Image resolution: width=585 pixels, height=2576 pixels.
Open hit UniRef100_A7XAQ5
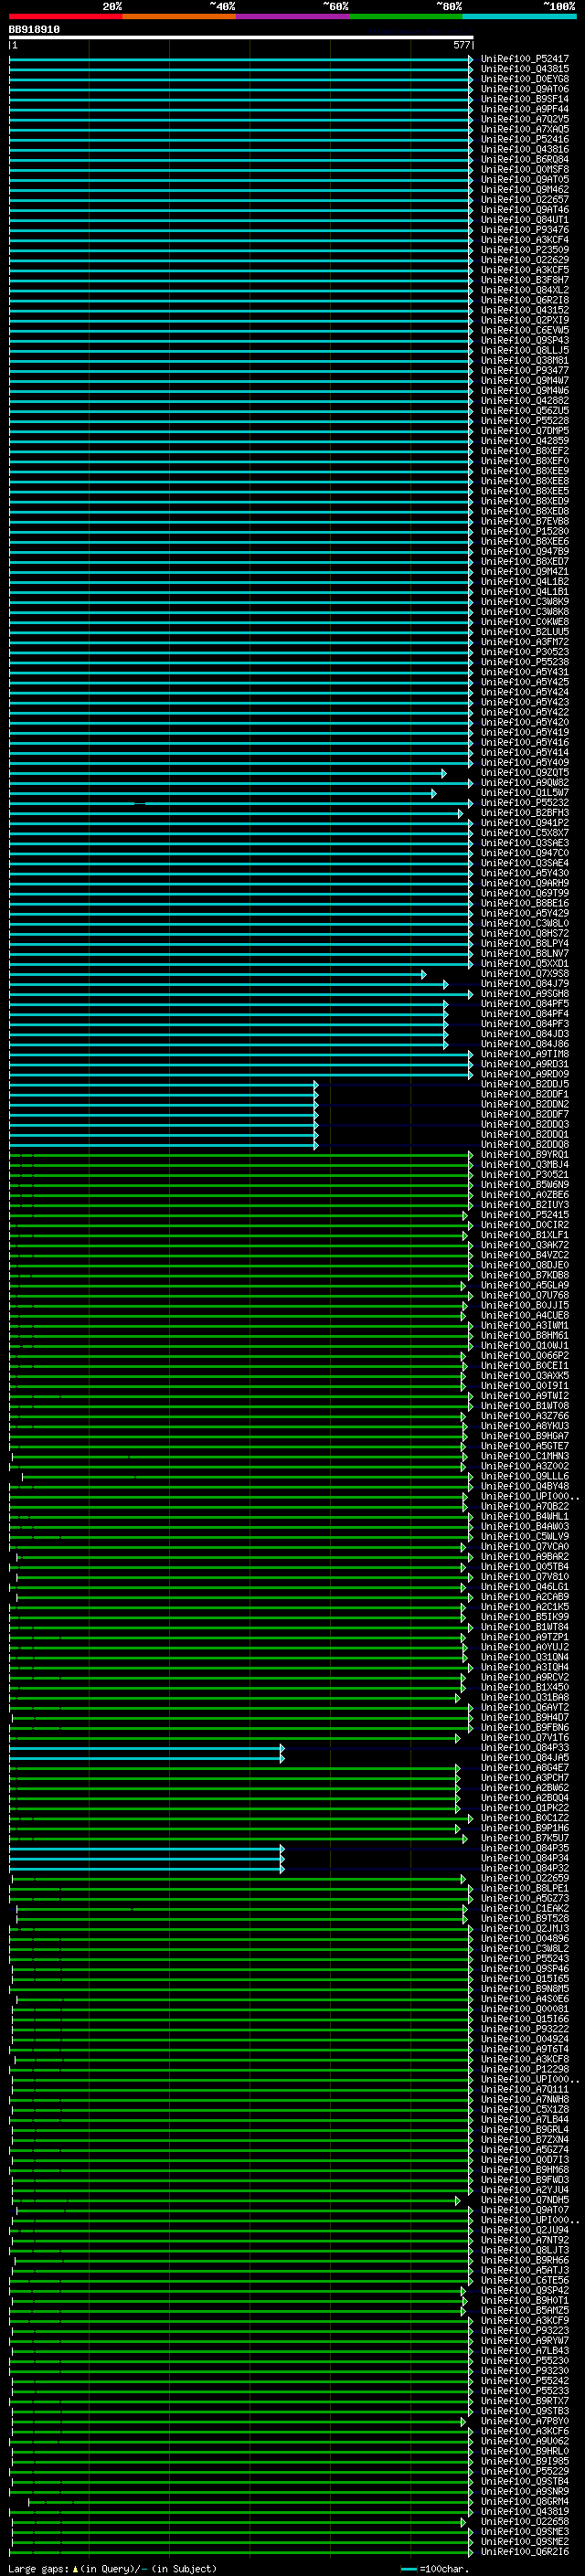point(524,129)
